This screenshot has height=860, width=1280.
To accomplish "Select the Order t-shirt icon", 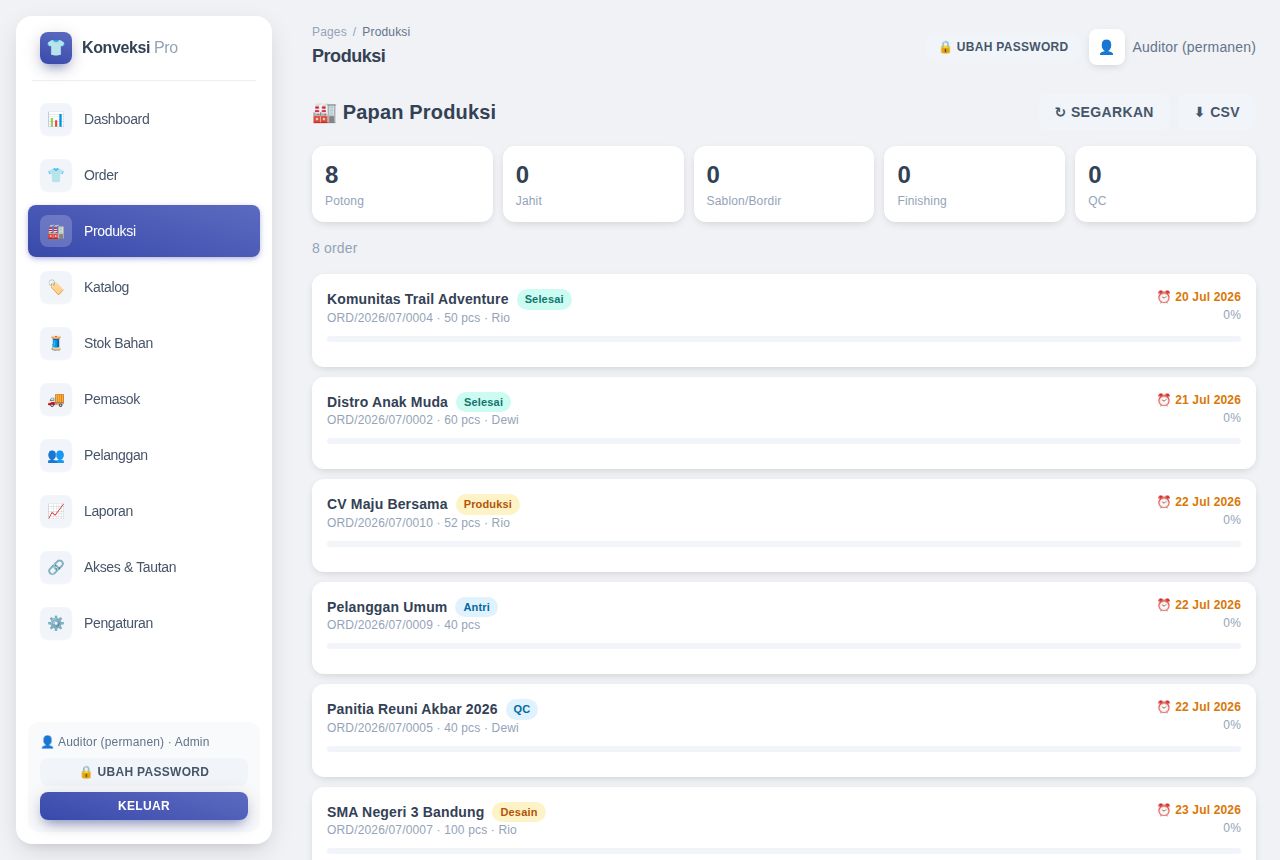I will pyautogui.click(x=56, y=175).
